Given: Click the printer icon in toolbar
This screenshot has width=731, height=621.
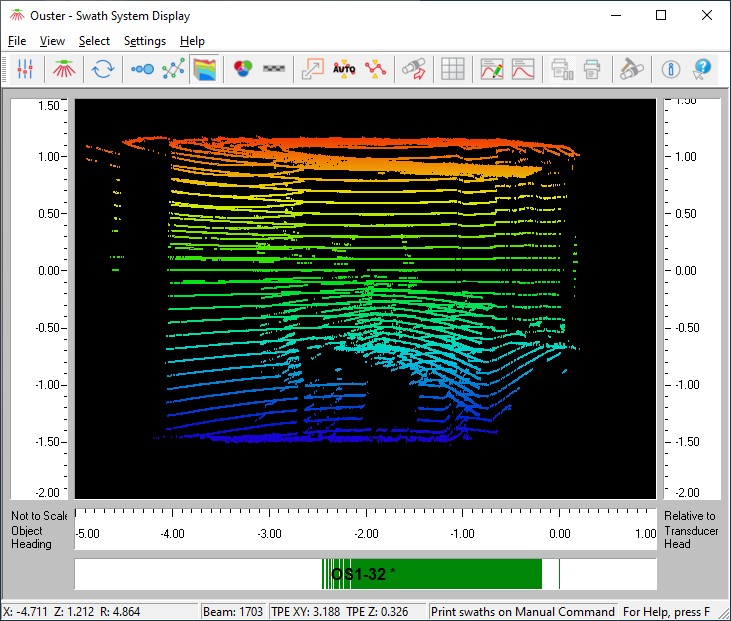Looking at the screenshot, I should pyautogui.click(x=592, y=69).
